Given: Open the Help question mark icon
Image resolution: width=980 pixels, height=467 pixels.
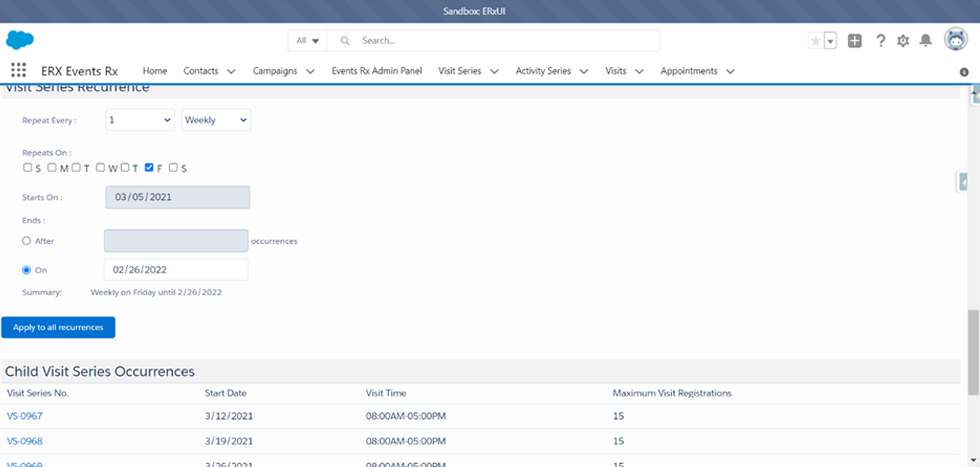Looking at the screenshot, I should coord(880,41).
